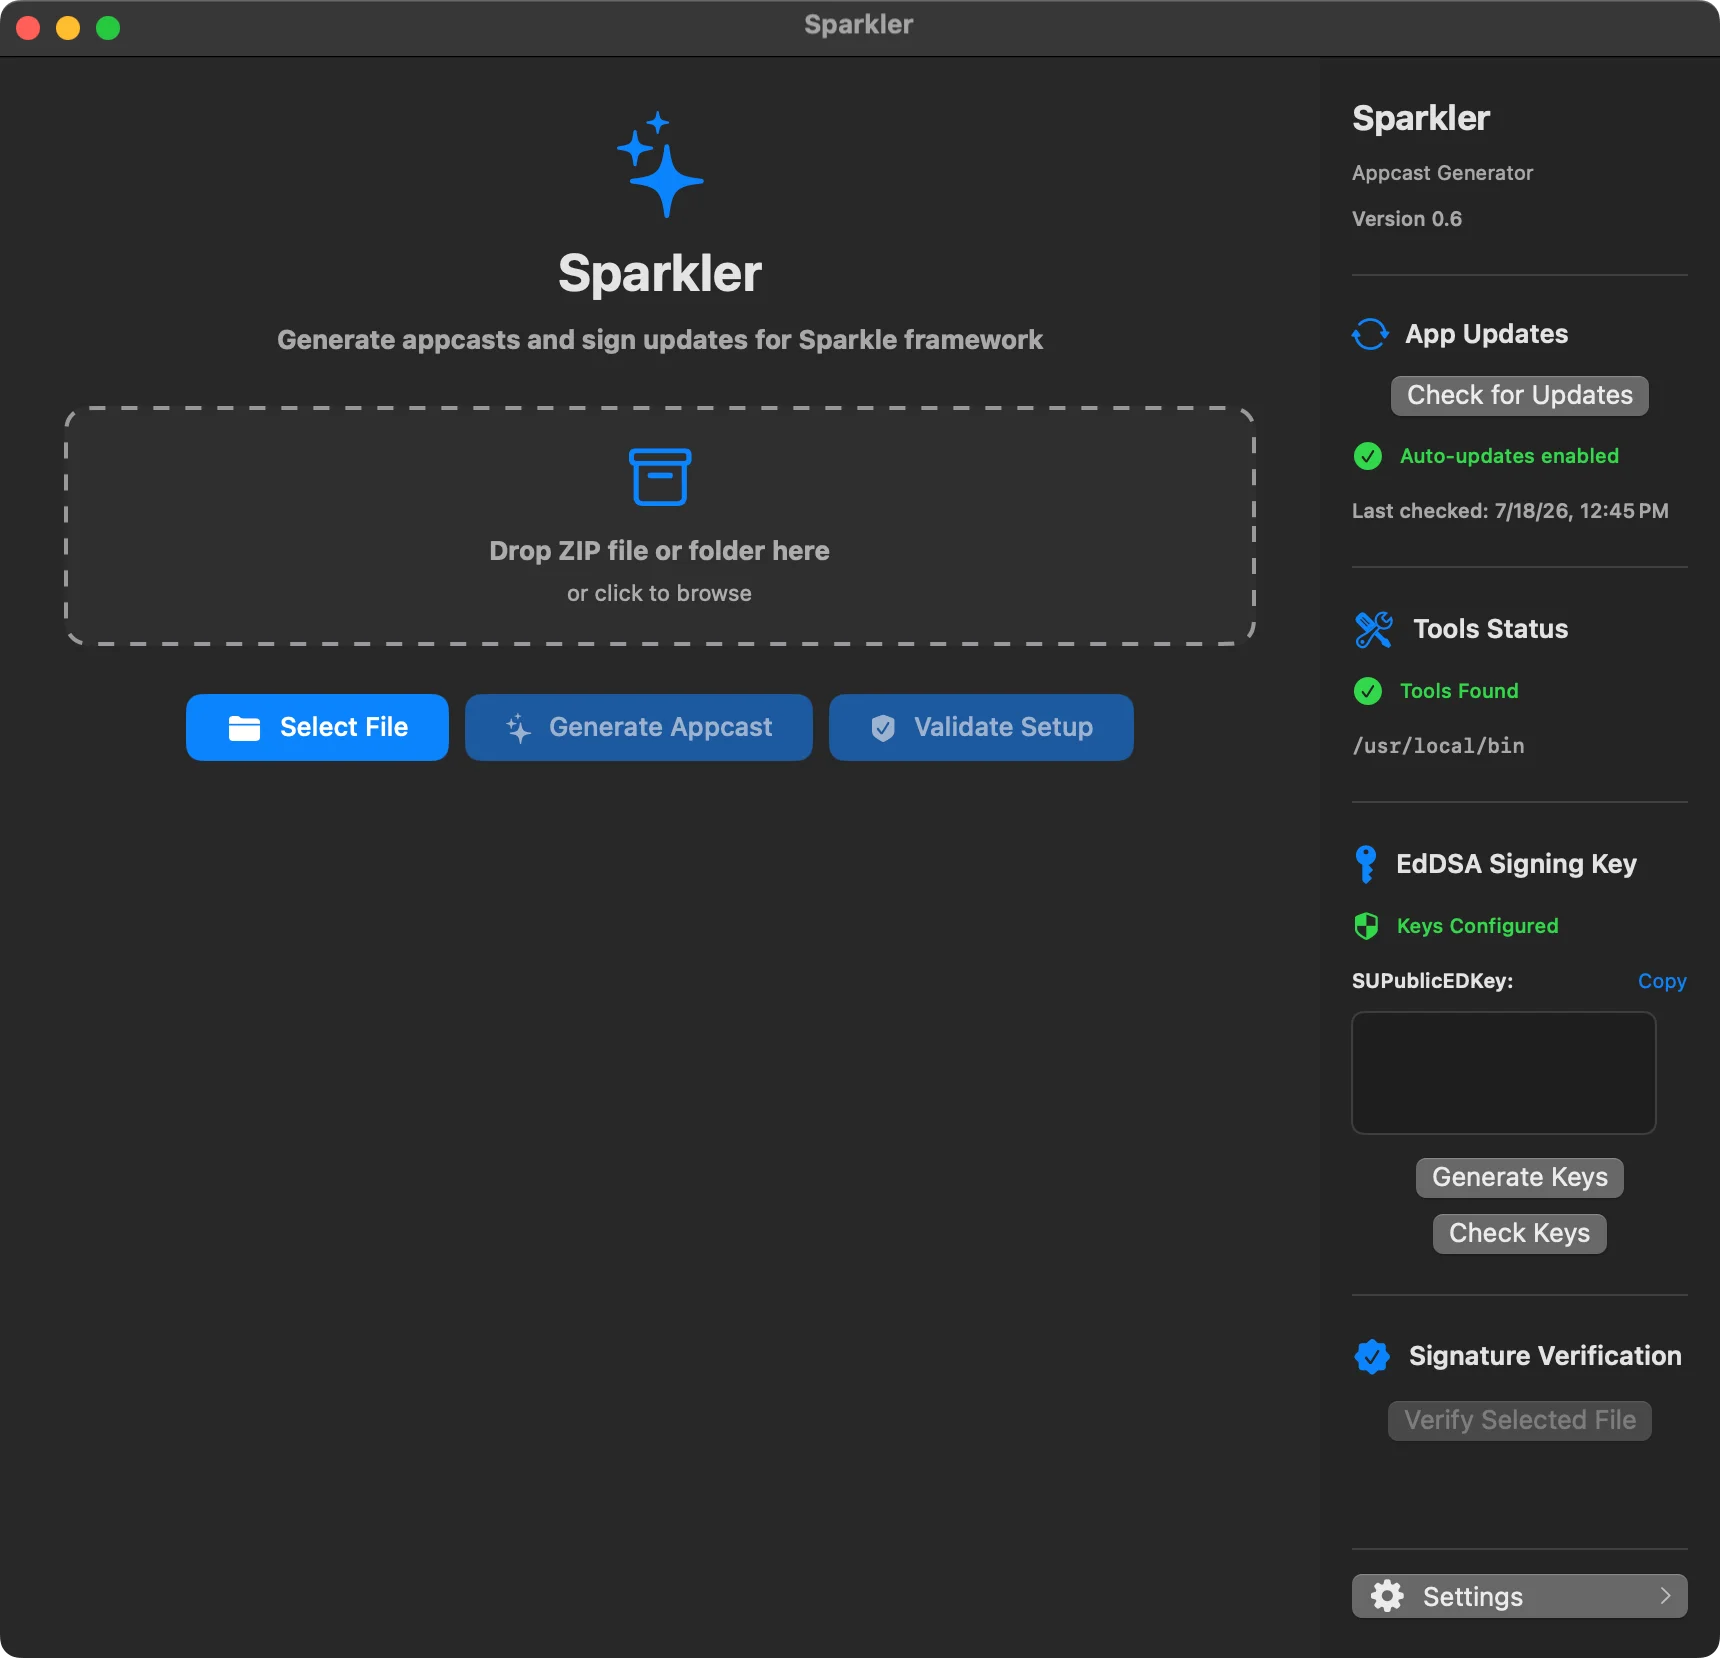Click the 'Version 0.6' label

click(1407, 219)
